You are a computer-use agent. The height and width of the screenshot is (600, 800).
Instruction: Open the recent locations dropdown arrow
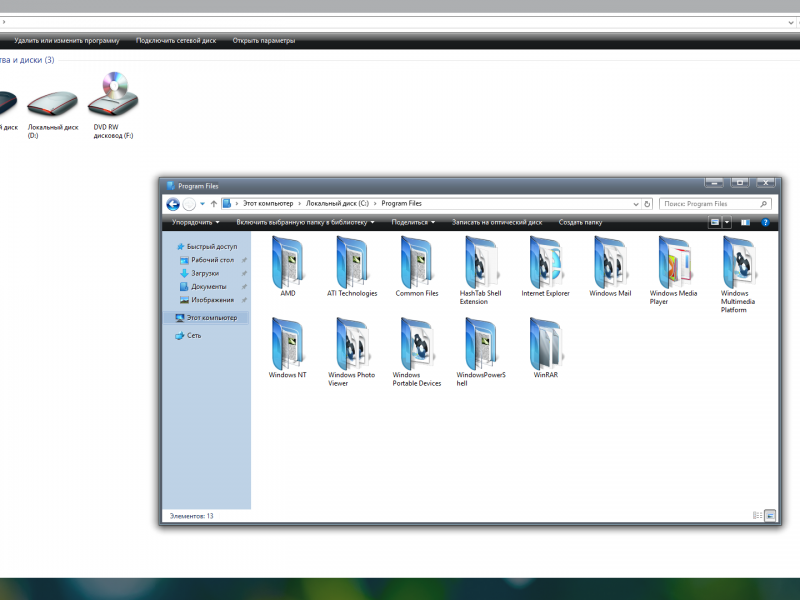tap(203, 204)
